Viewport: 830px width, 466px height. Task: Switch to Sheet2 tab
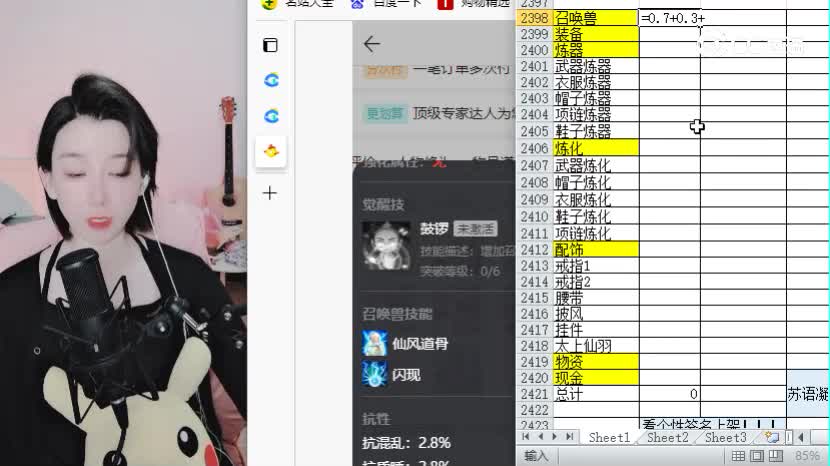pos(667,437)
